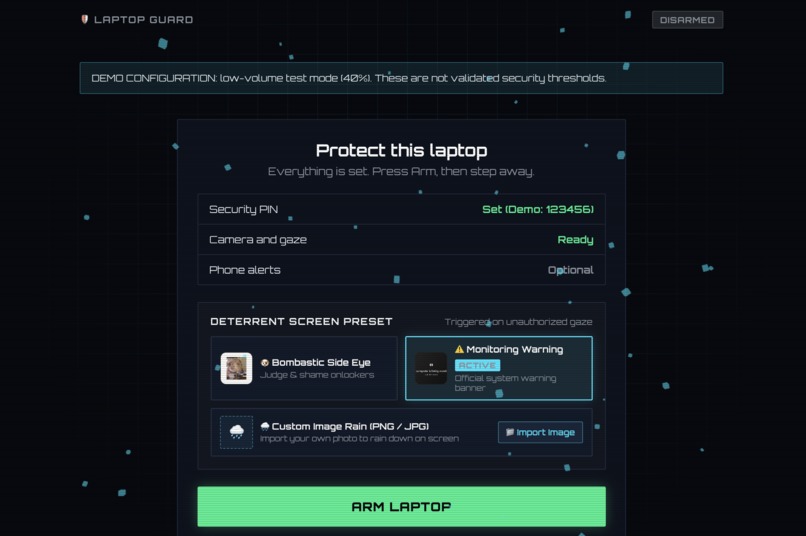Click the Ready status for camera
The height and width of the screenshot is (536, 806).
click(x=575, y=239)
